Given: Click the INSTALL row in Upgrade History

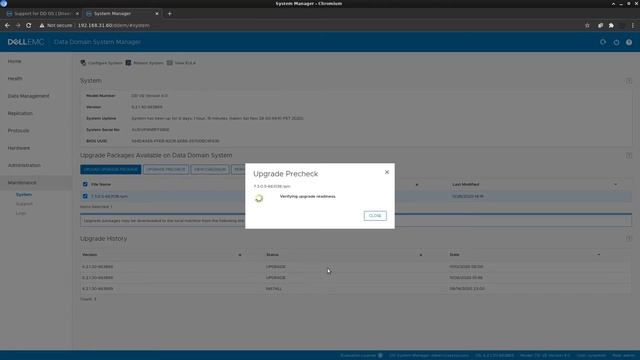Looking at the screenshot, I should [355, 289].
